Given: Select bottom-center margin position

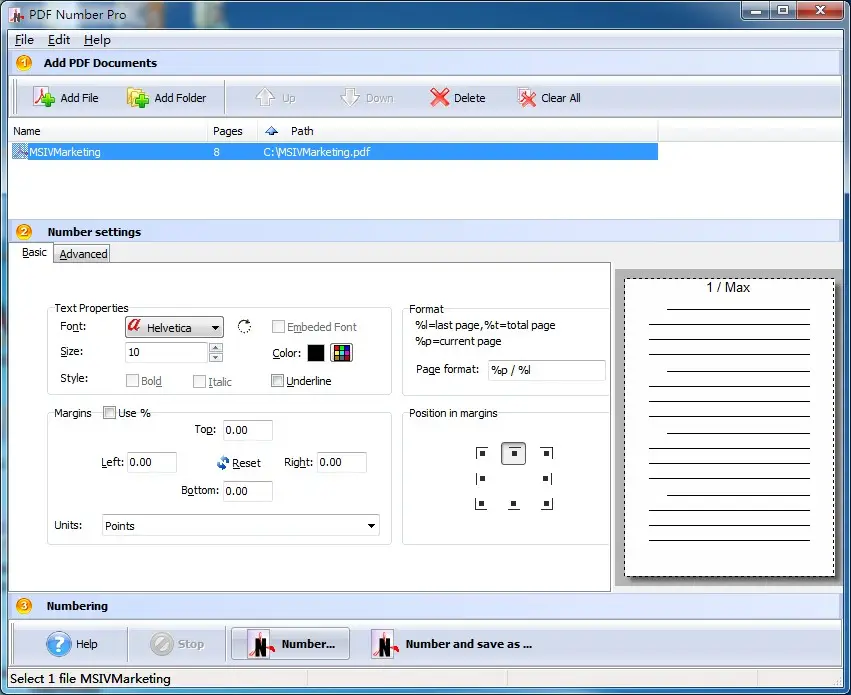Looking at the screenshot, I should coord(513,504).
